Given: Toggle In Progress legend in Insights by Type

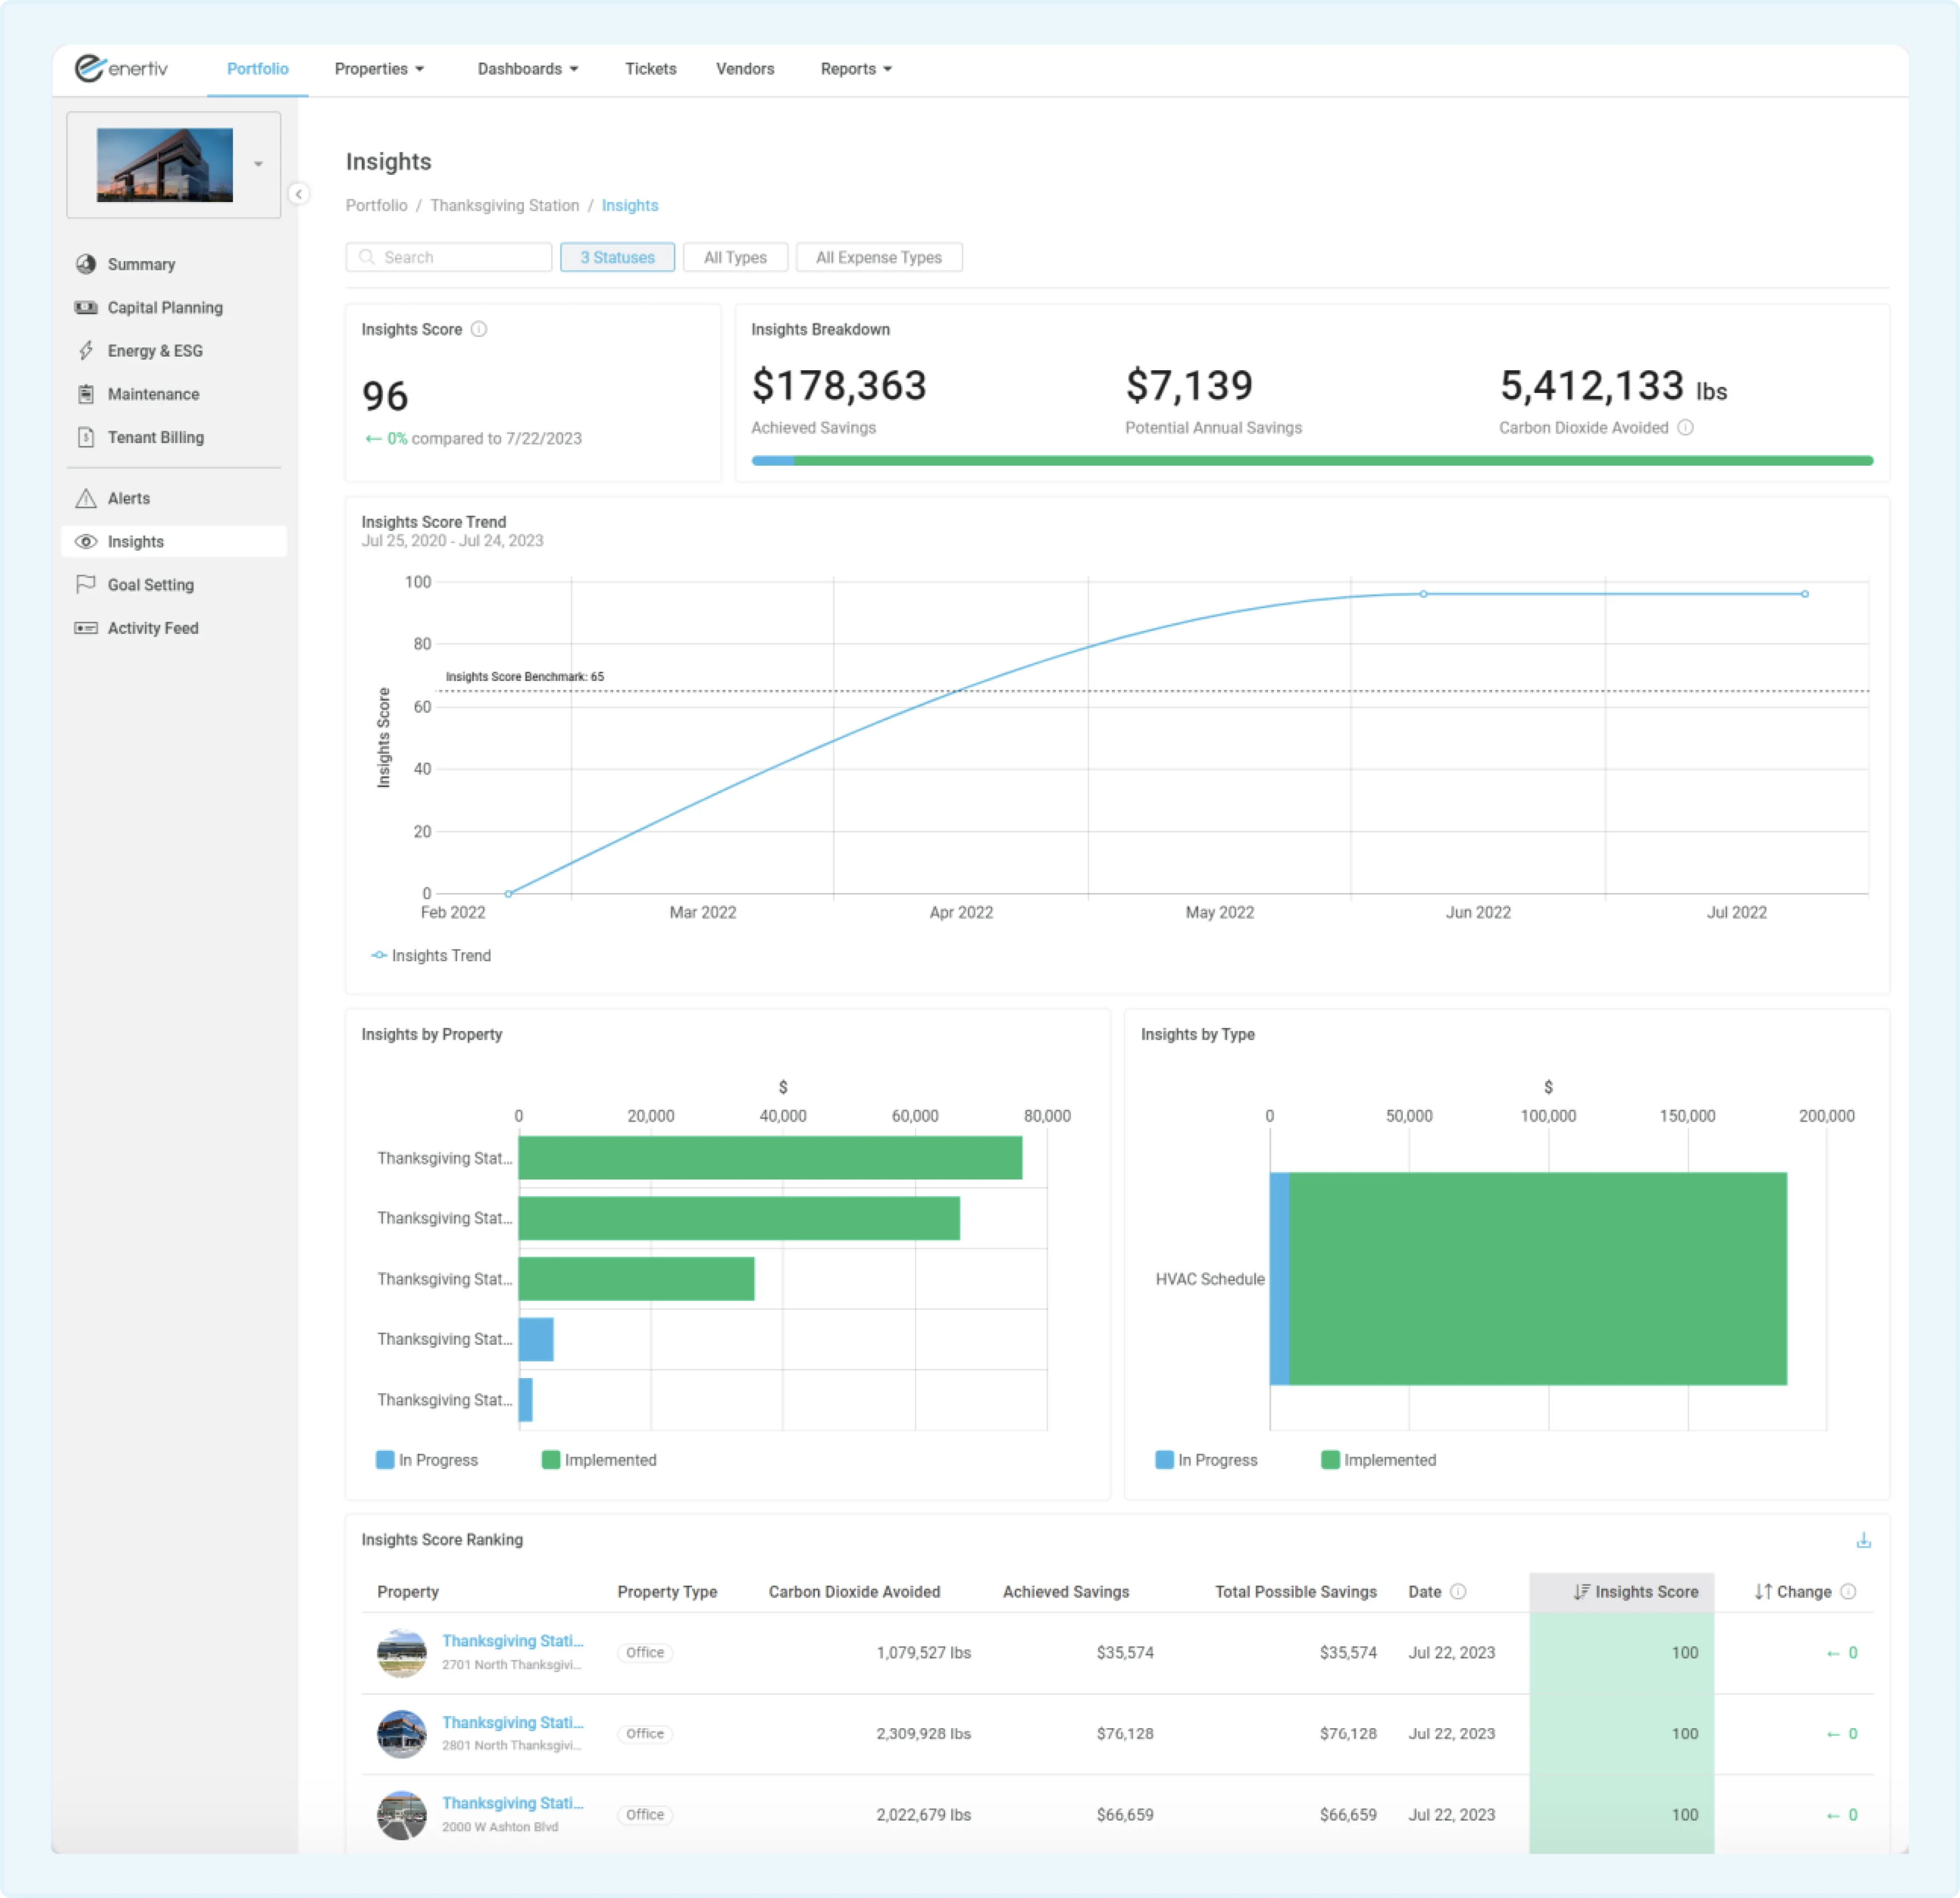Looking at the screenshot, I should pos(1206,1460).
